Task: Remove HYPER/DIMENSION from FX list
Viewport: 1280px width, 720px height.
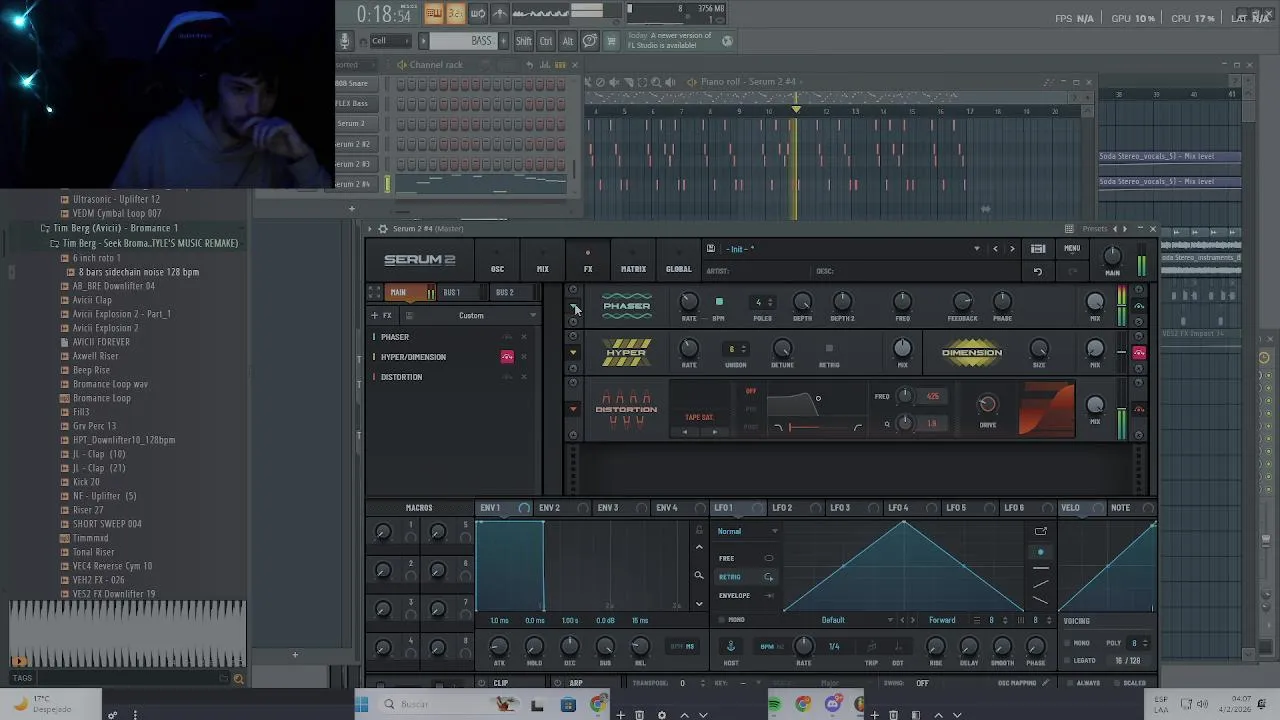Action: pos(524,357)
